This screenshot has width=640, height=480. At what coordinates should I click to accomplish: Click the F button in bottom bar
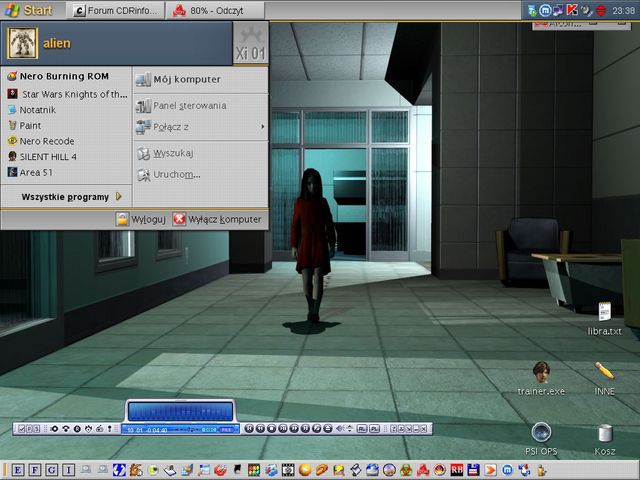pyautogui.click(x=35, y=470)
